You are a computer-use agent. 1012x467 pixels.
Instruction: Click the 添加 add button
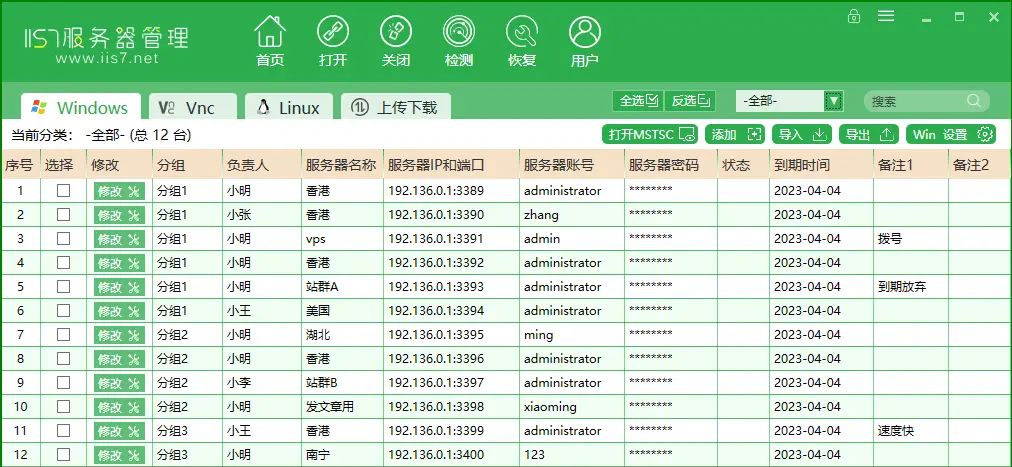tap(735, 134)
